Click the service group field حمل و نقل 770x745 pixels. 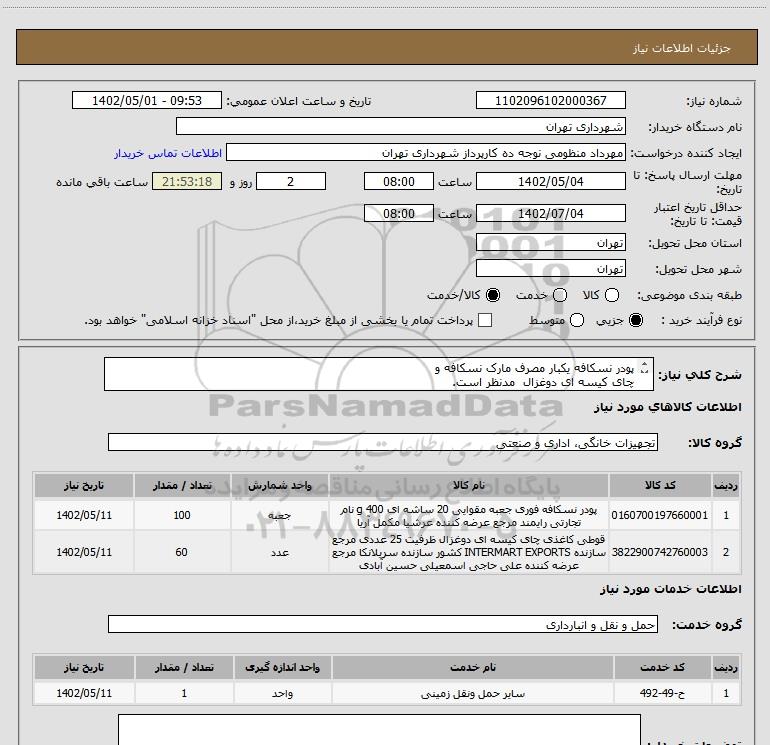[383, 624]
